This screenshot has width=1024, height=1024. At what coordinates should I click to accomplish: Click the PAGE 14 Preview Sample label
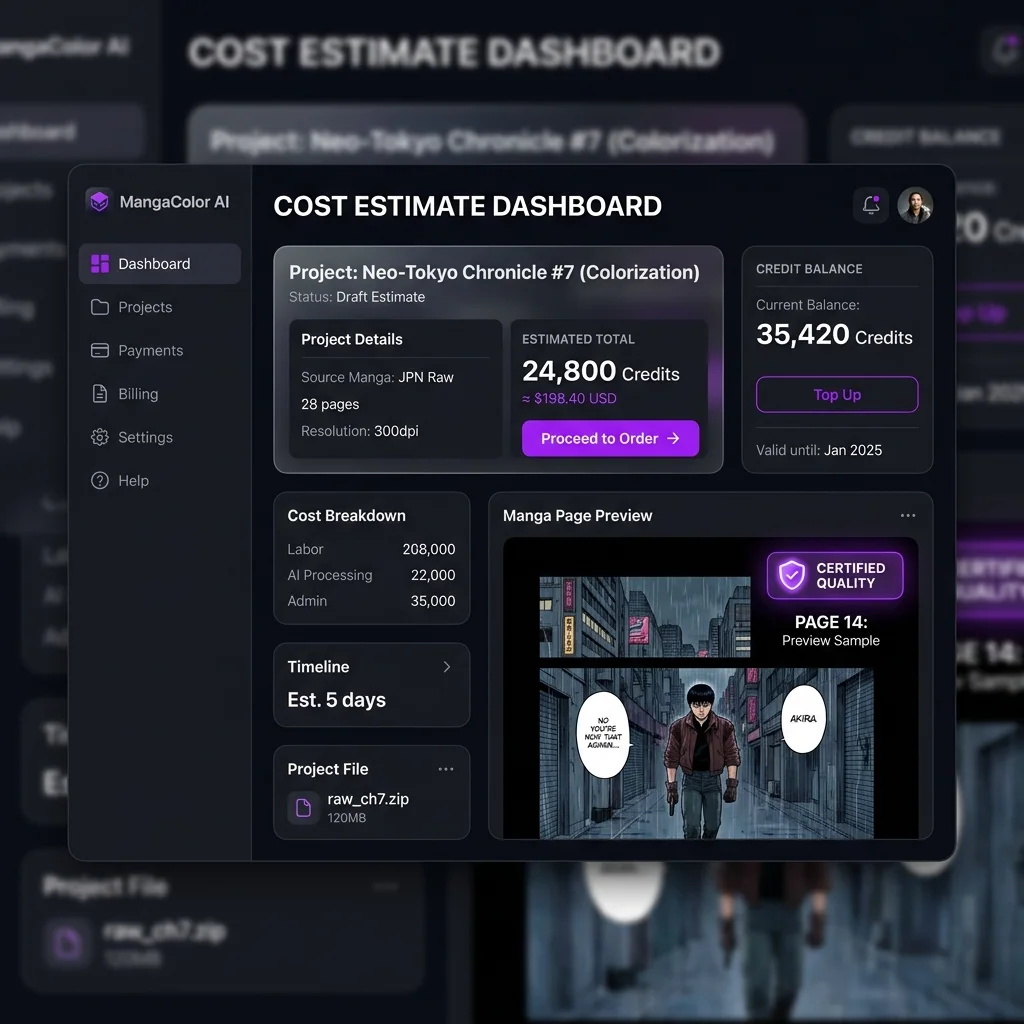pos(831,631)
